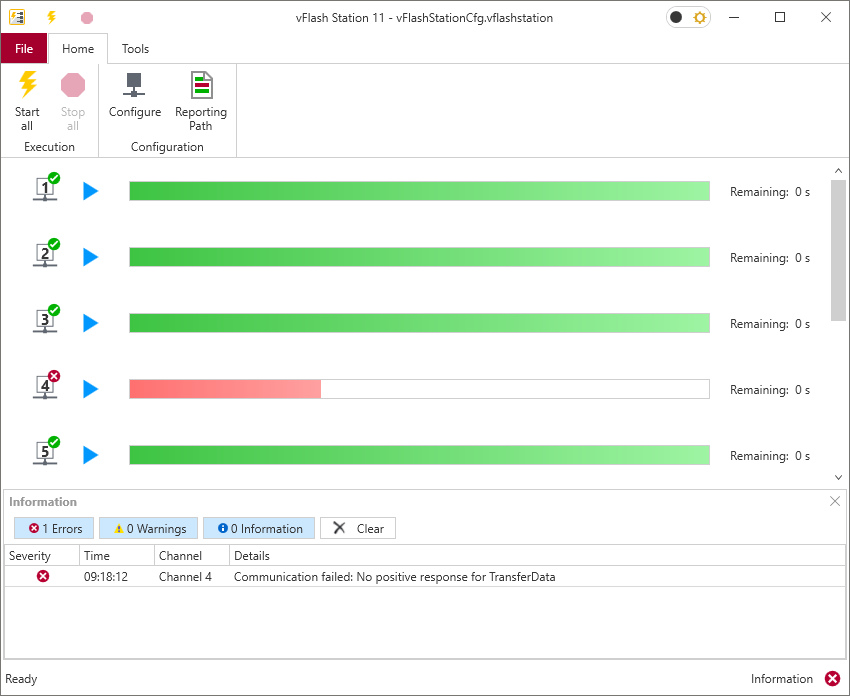The width and height of the screenshot is (850, 696).
Task: Click channel 3 green progress bar
Action: 419,323
